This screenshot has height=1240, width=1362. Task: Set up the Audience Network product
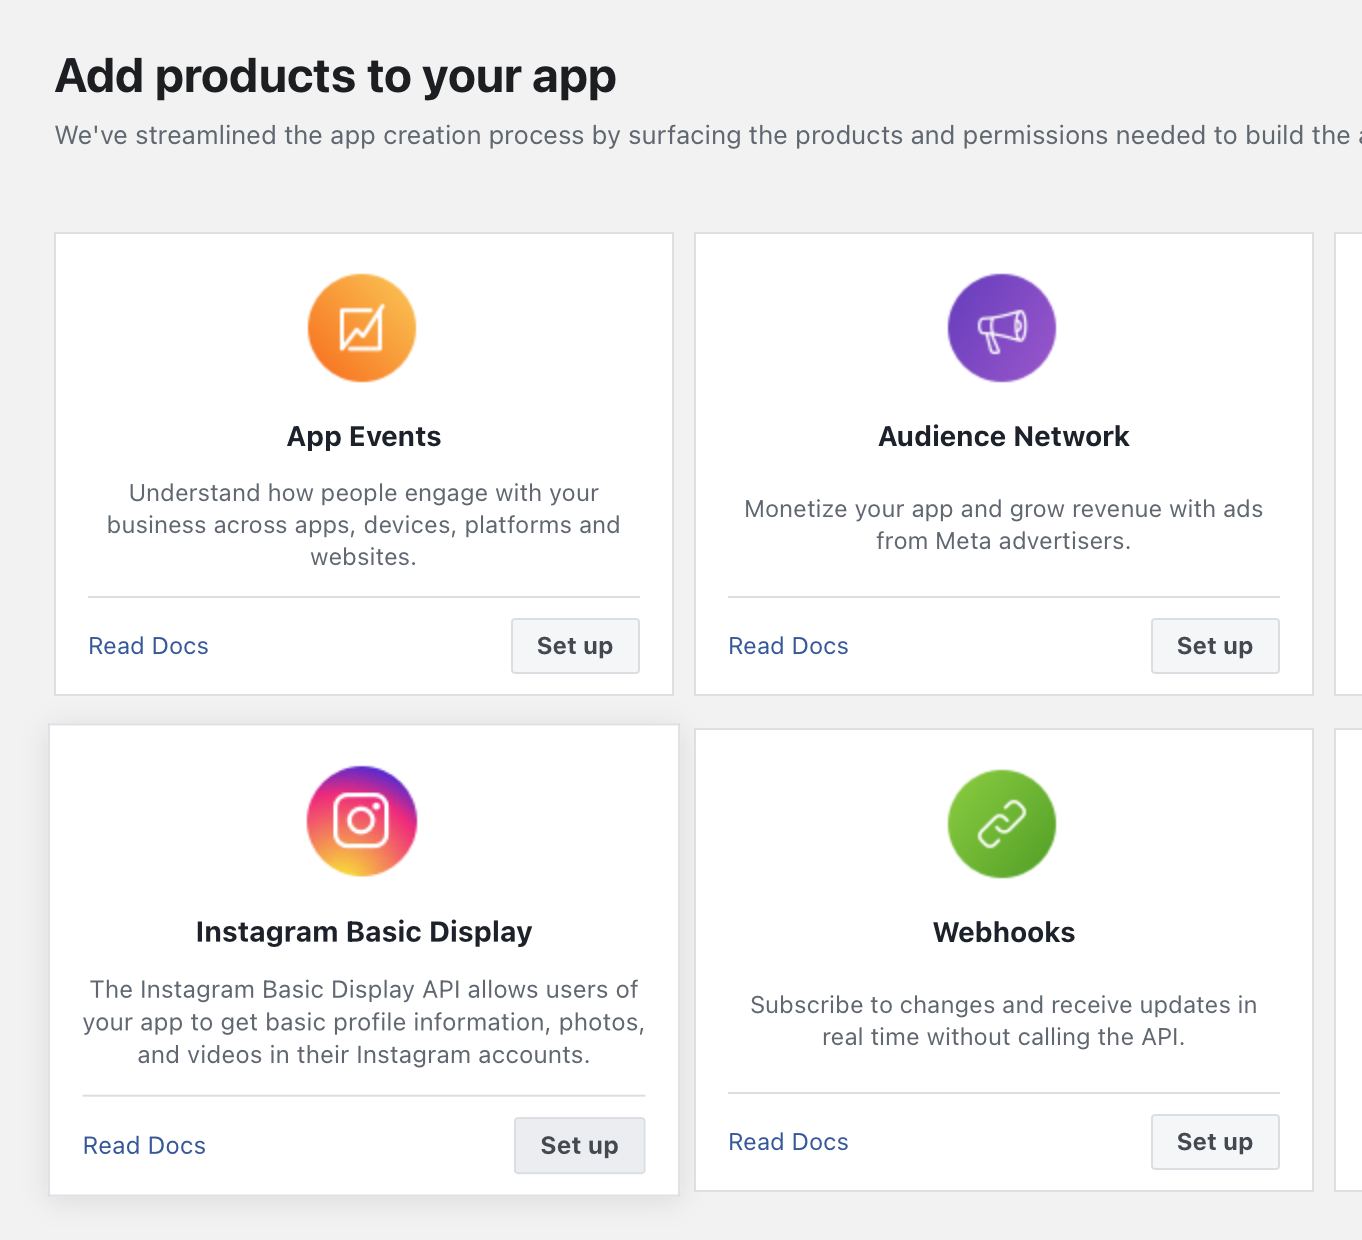click(x=1215, y=646)
